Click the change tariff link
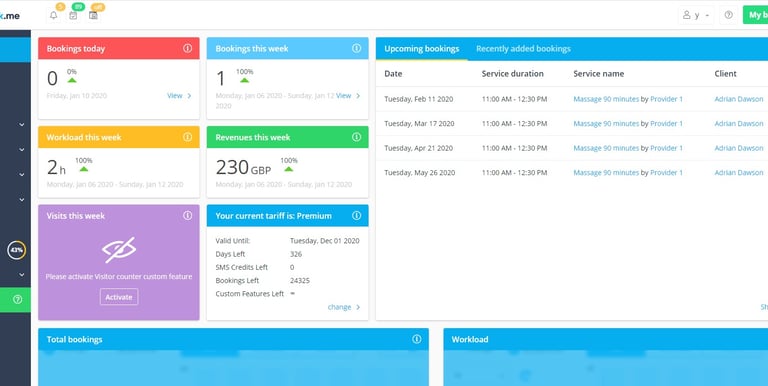The width and height of the screenshot is (768, 386). tap(344, 307)
